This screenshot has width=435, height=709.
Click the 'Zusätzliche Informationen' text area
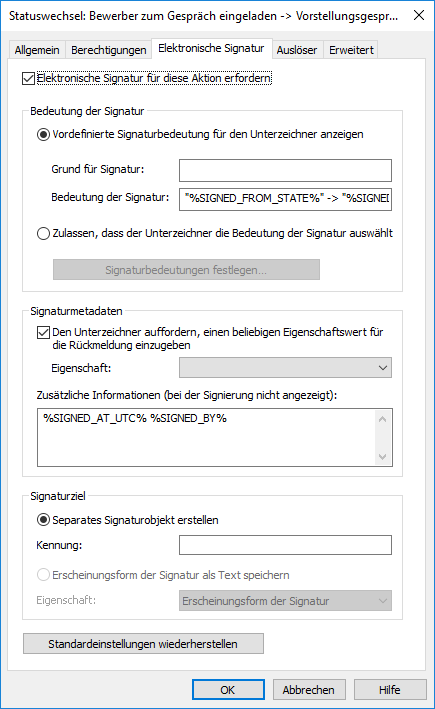tap(207, 437)
